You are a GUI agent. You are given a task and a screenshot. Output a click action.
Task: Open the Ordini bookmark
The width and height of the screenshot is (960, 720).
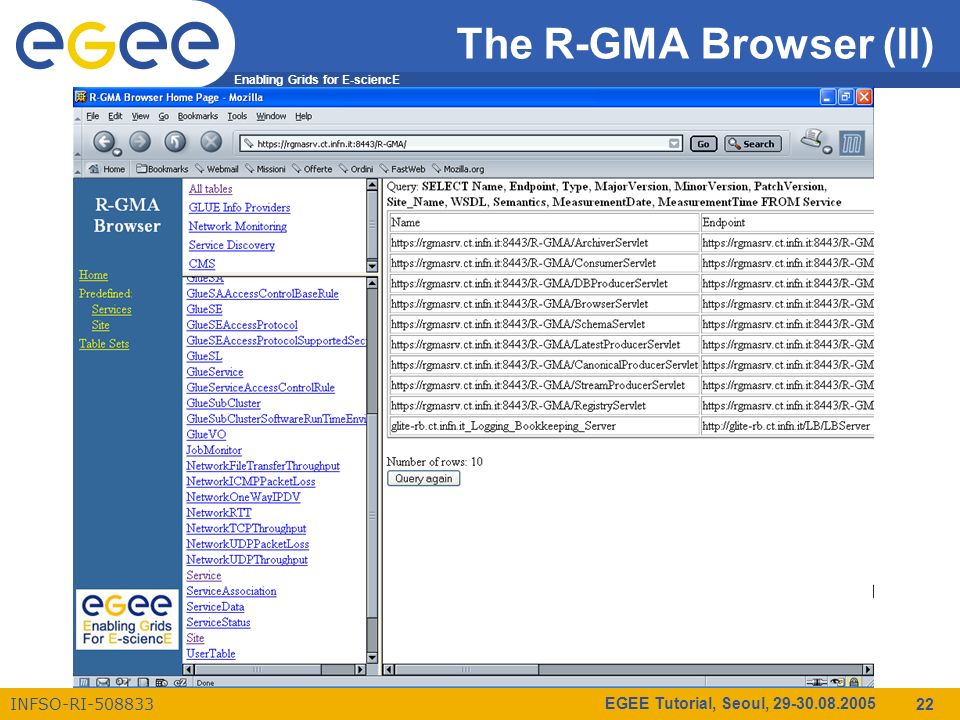pyautogui.click(x=356, y=169)
